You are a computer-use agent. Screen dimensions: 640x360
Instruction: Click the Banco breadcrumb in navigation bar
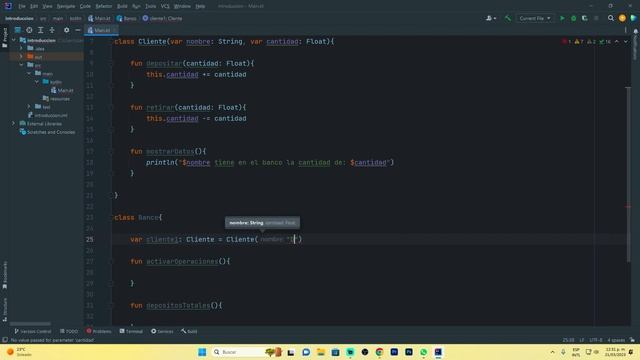[127, 18]
